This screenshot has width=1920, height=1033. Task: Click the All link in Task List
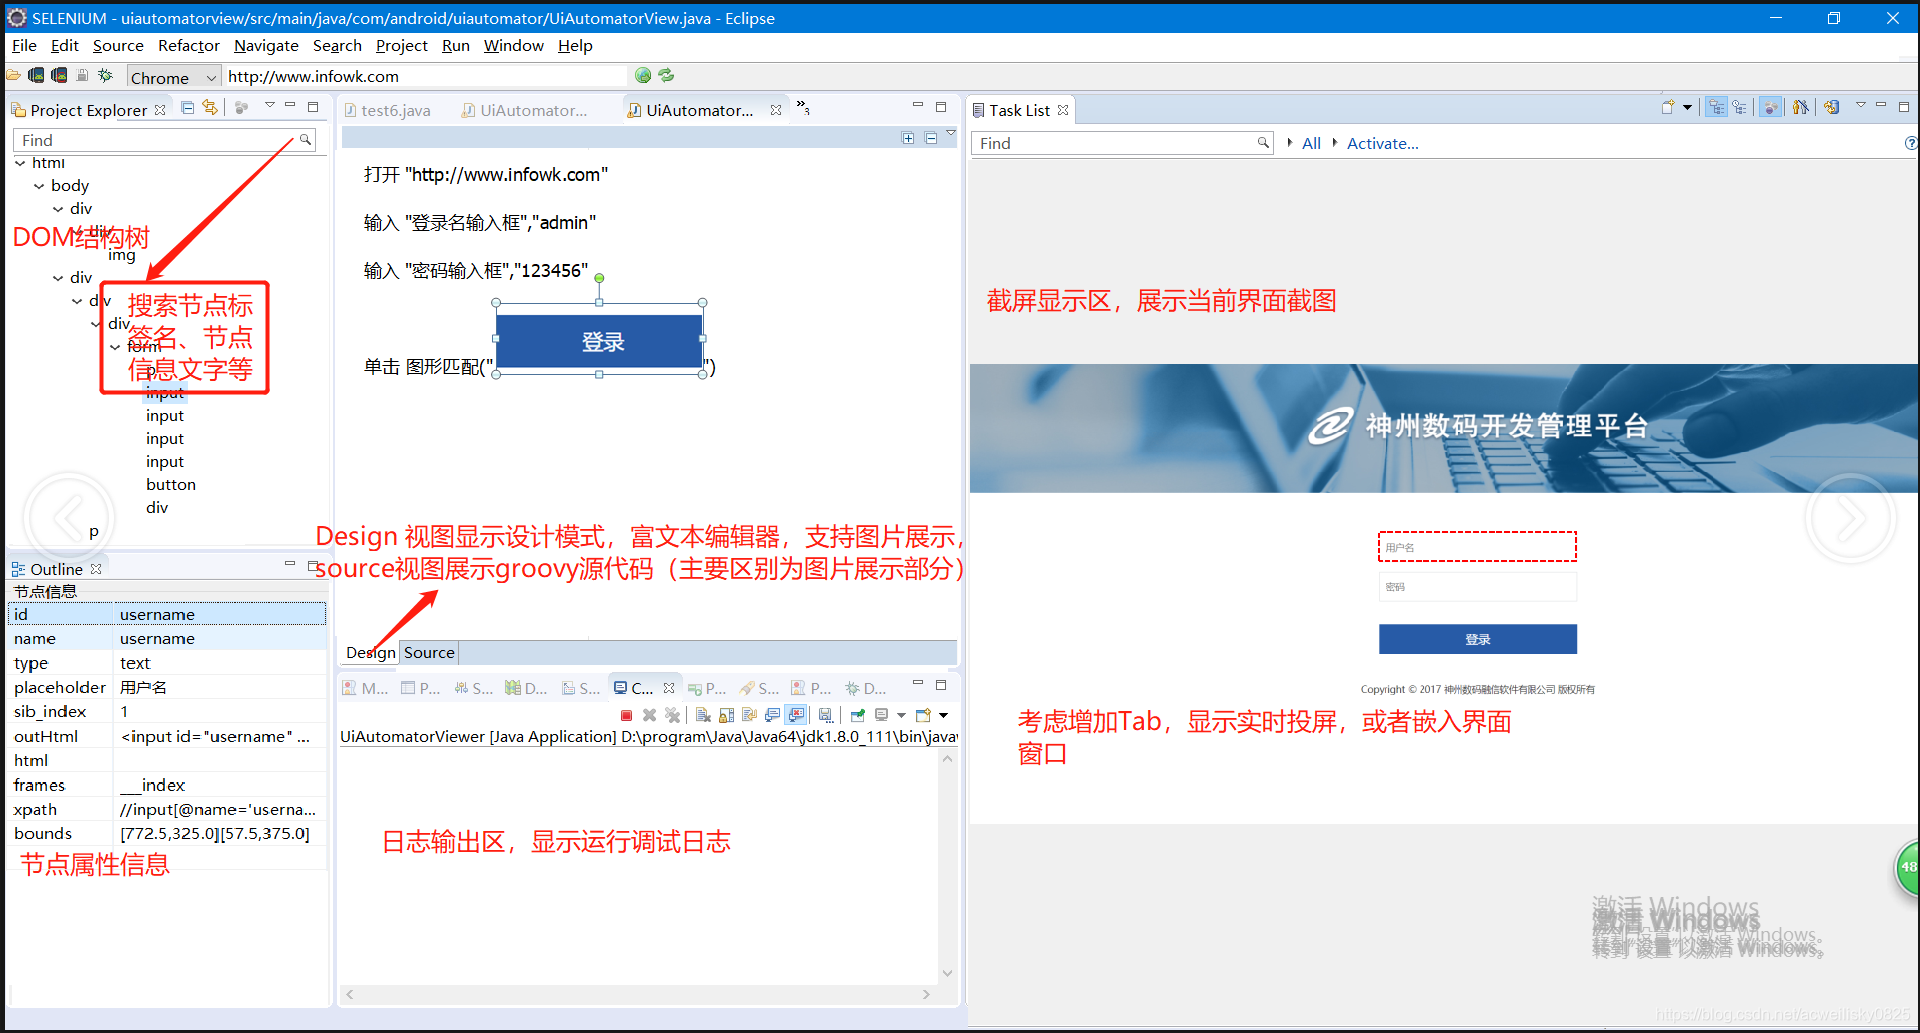[1311, 144]
